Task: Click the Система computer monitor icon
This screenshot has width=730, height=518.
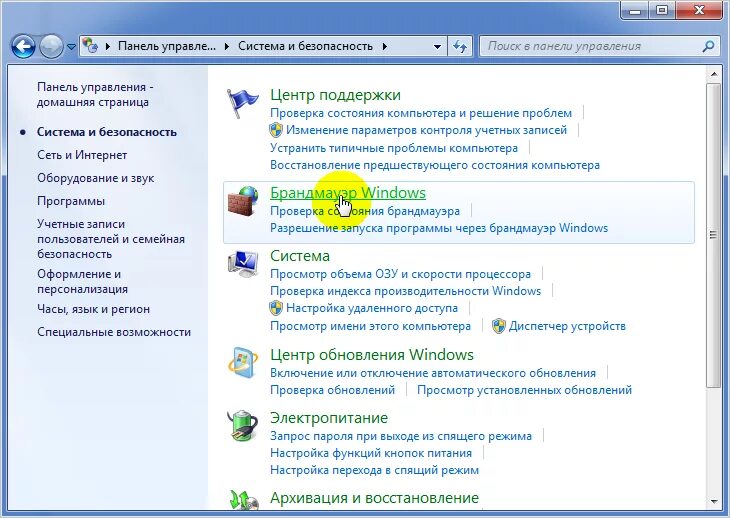Action: point(243,264)
